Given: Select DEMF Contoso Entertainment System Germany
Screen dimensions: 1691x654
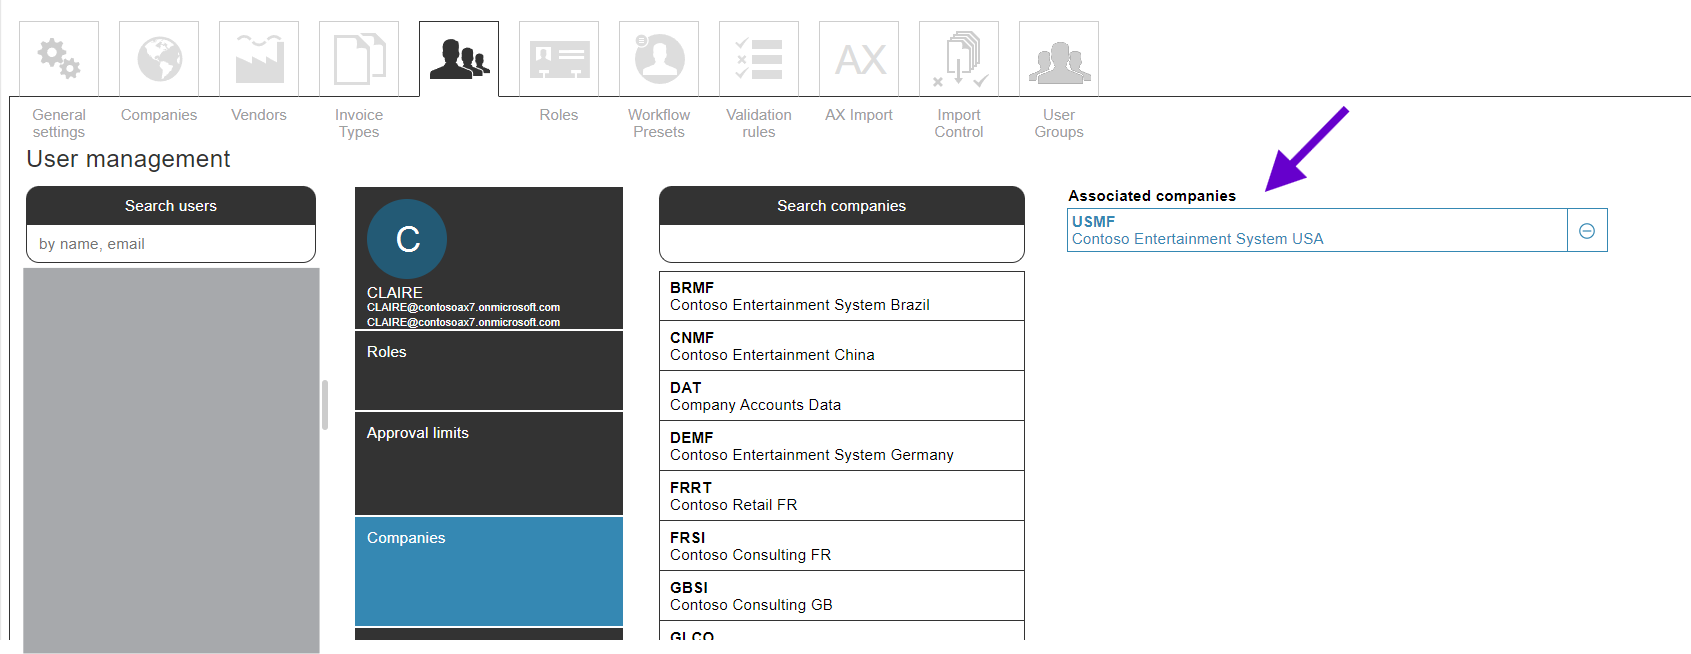Looking at the screenshot, I should (x=842, y=446).
